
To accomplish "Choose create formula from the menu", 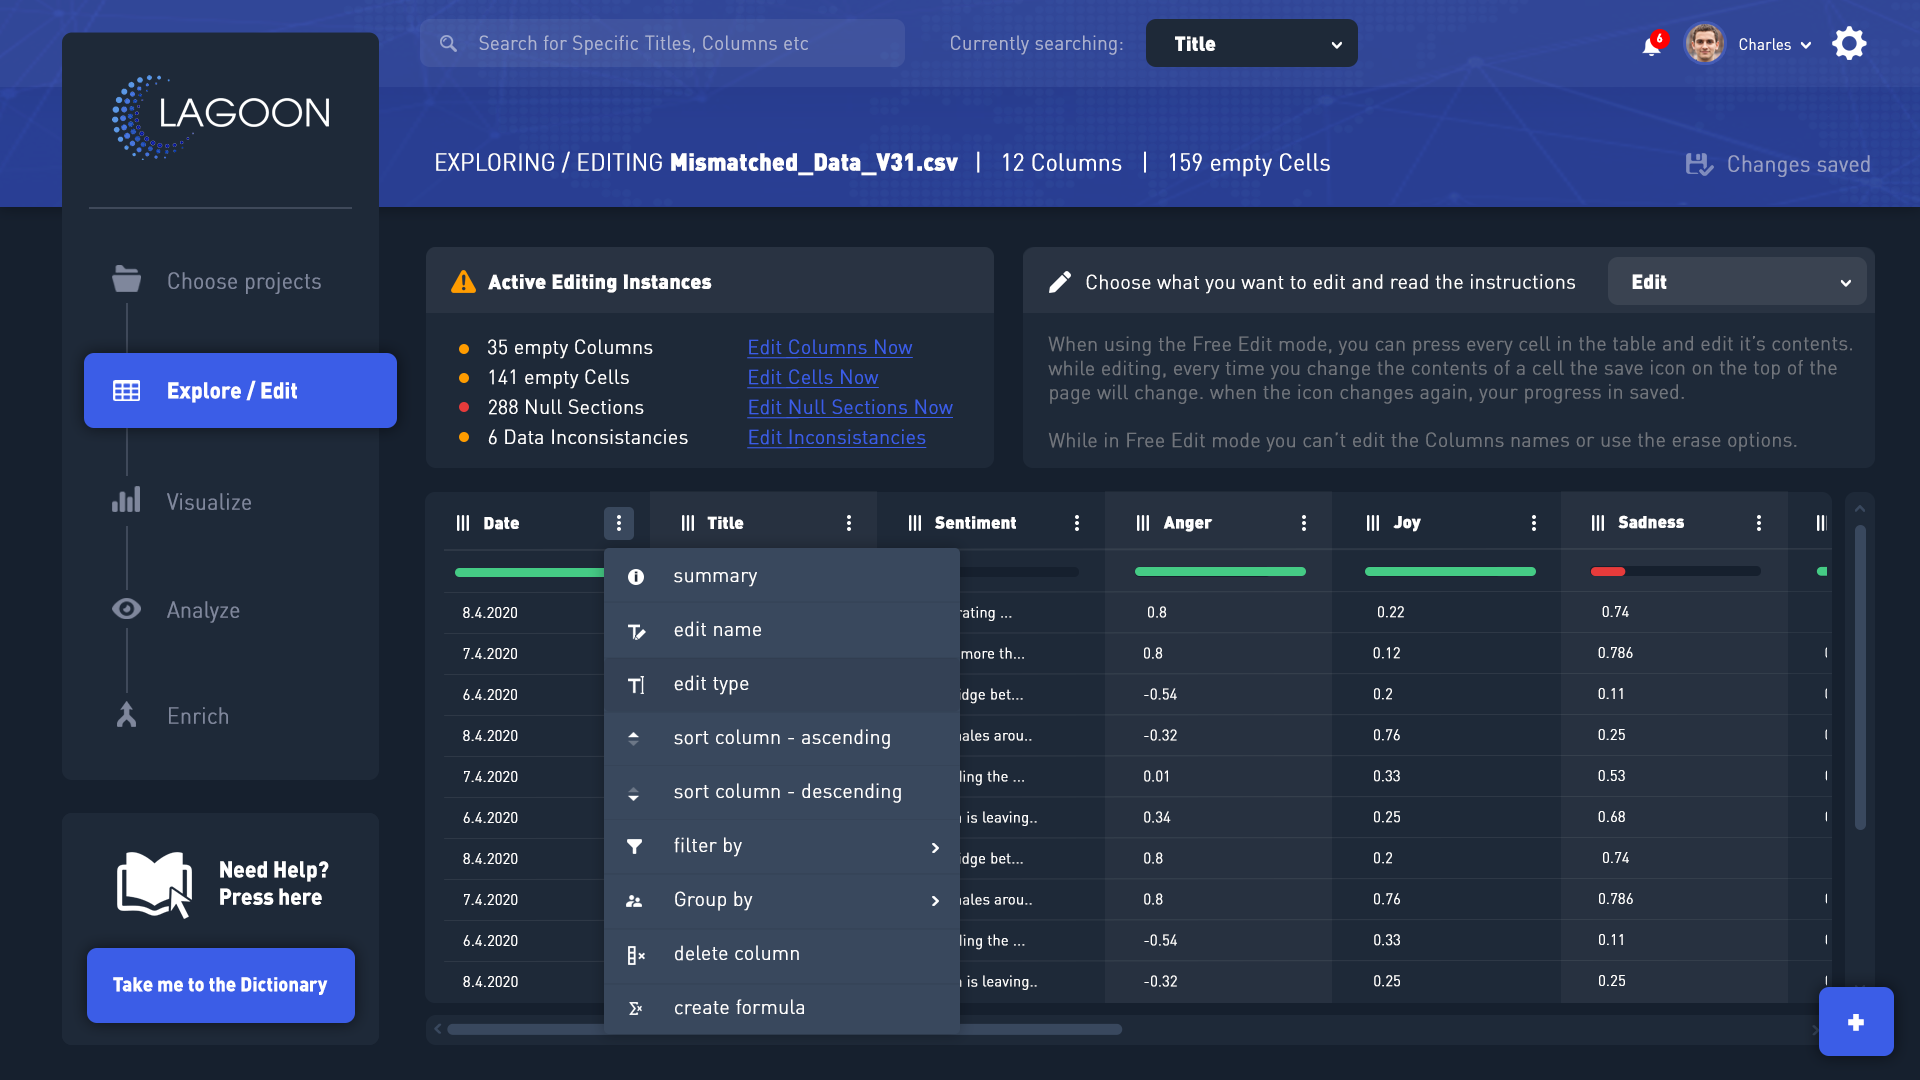I will pos(782,1008).
